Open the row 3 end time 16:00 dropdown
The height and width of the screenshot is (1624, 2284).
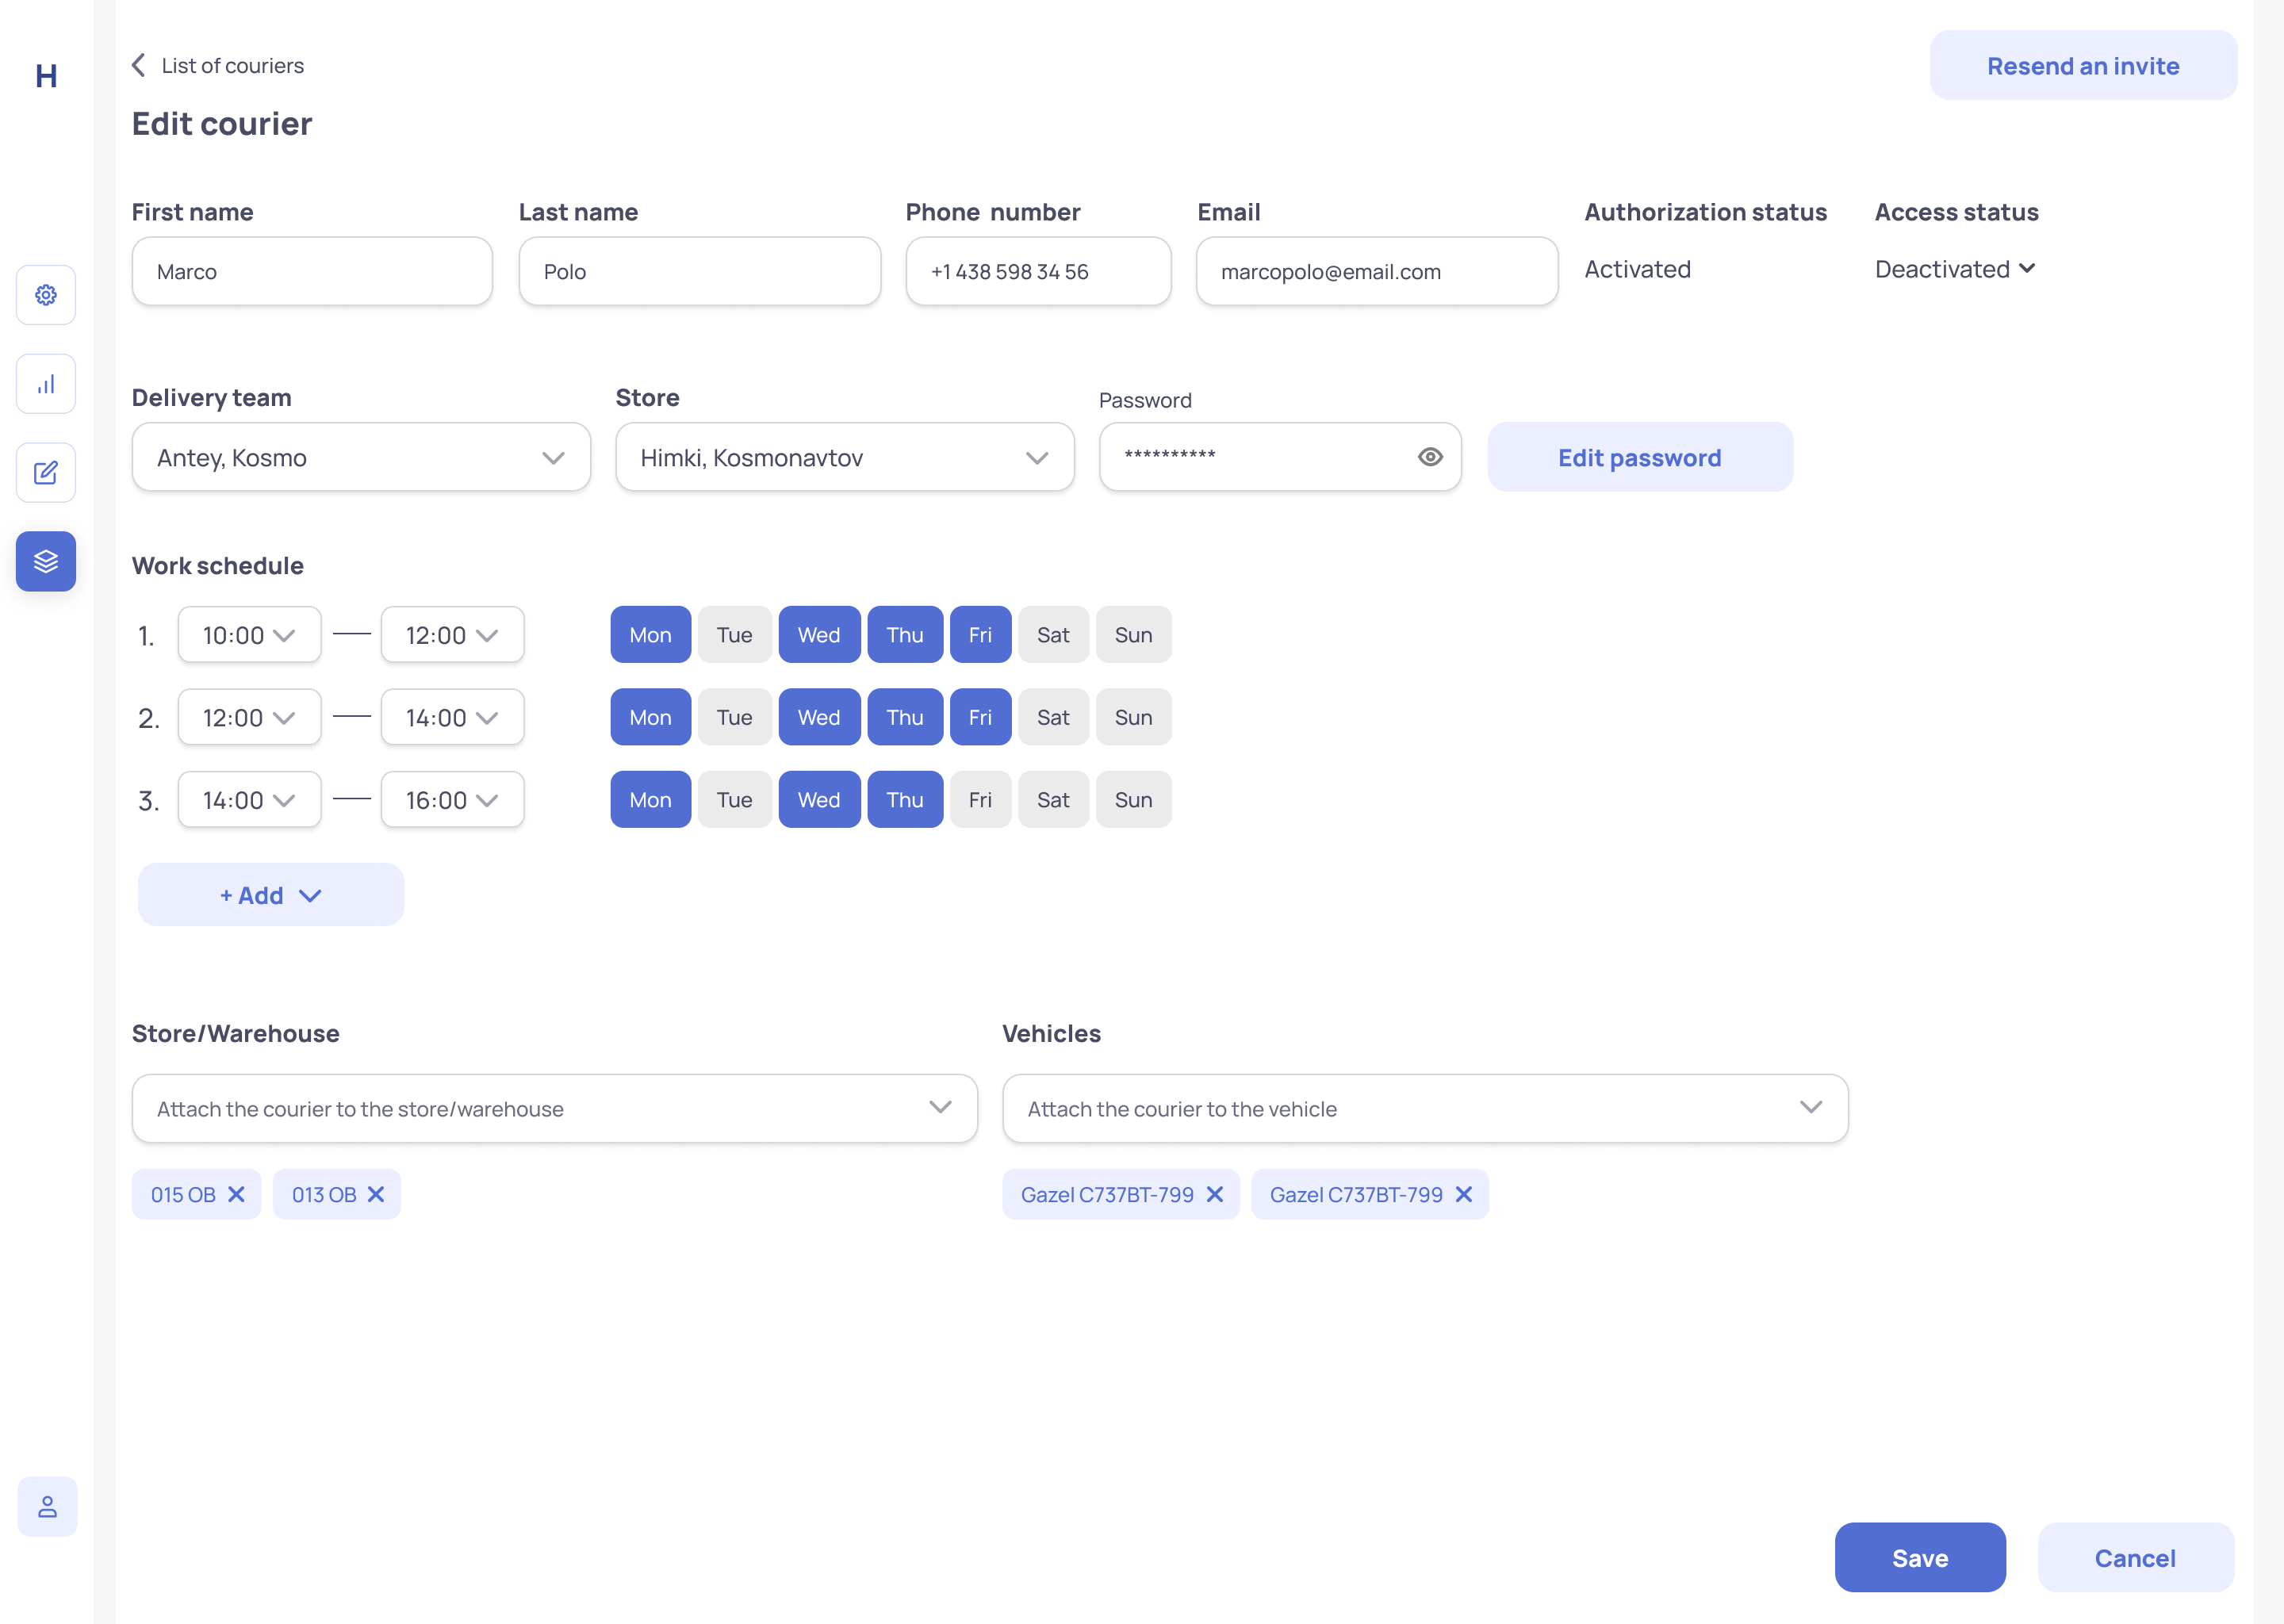tap(452, 799)
